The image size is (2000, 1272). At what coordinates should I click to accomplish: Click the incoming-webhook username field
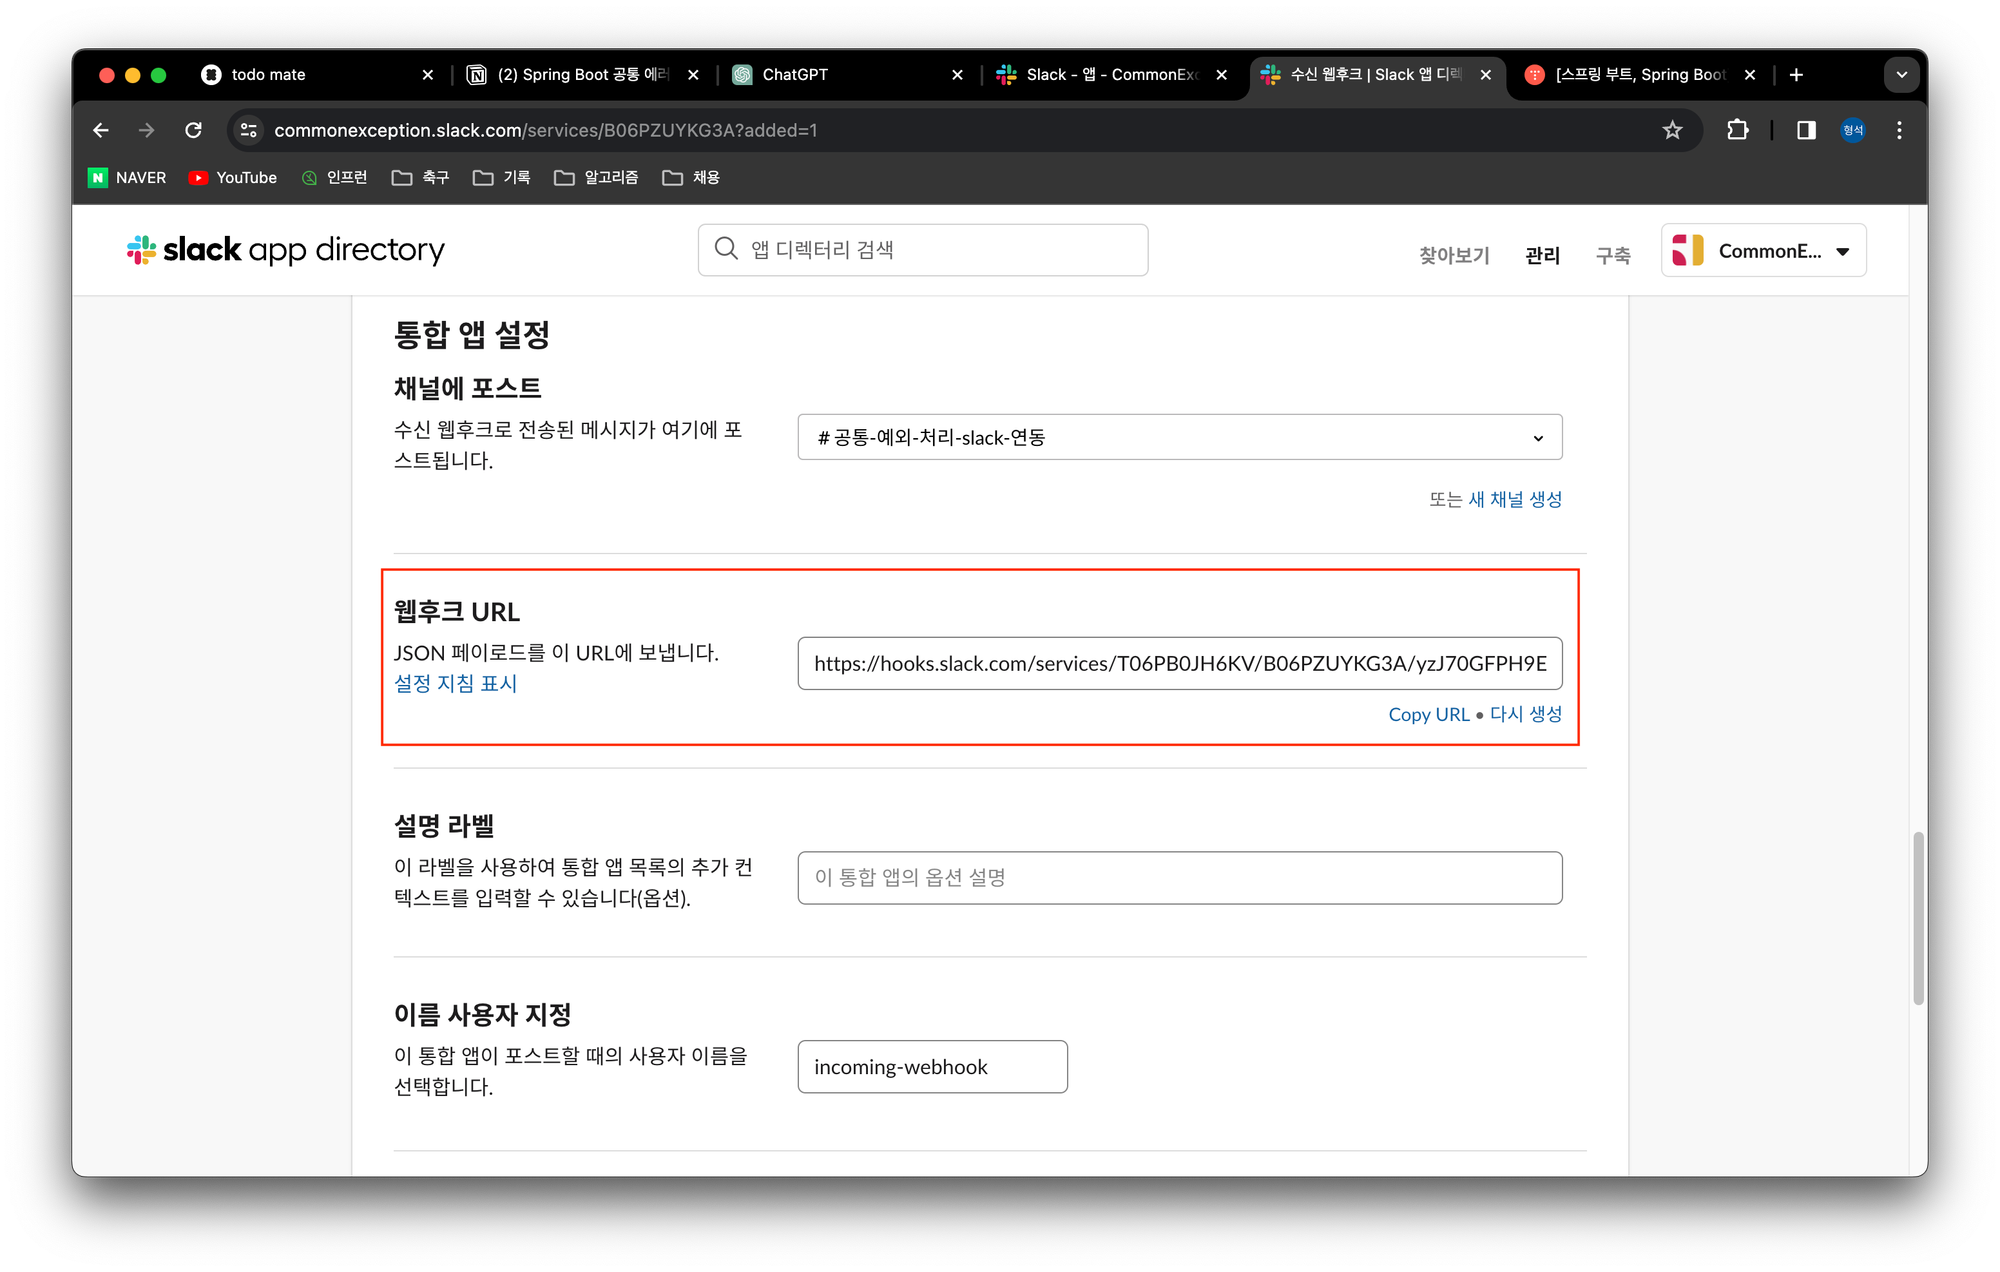pyautogui.click(x=933, y=1067)
